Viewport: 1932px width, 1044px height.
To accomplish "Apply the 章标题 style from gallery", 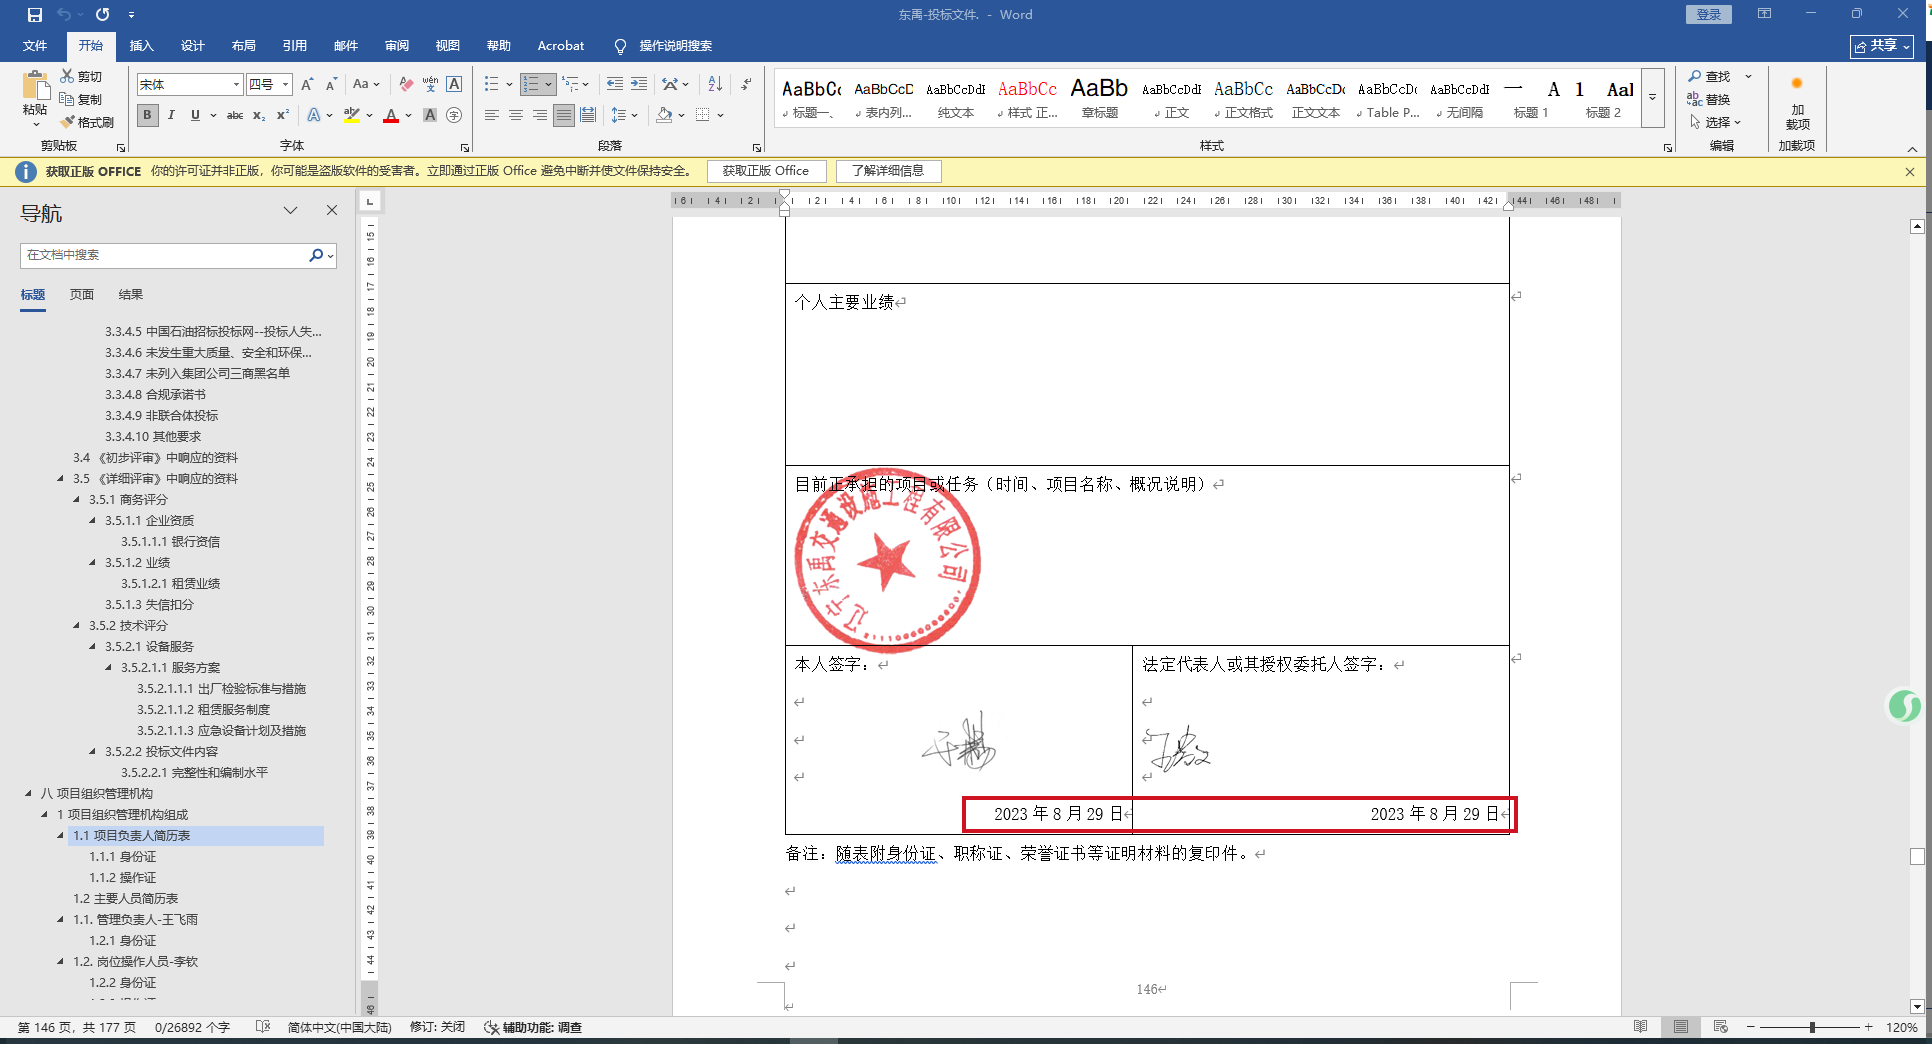I will (x=1099, y=98).
